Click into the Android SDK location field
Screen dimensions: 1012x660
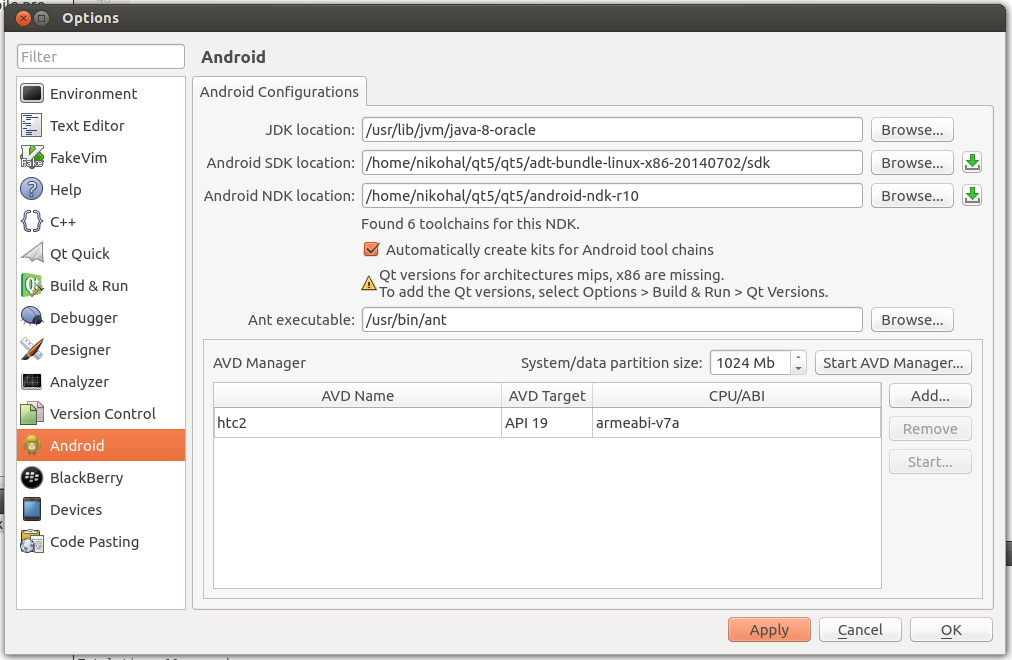pyautogui.click(x=612, y=163)
